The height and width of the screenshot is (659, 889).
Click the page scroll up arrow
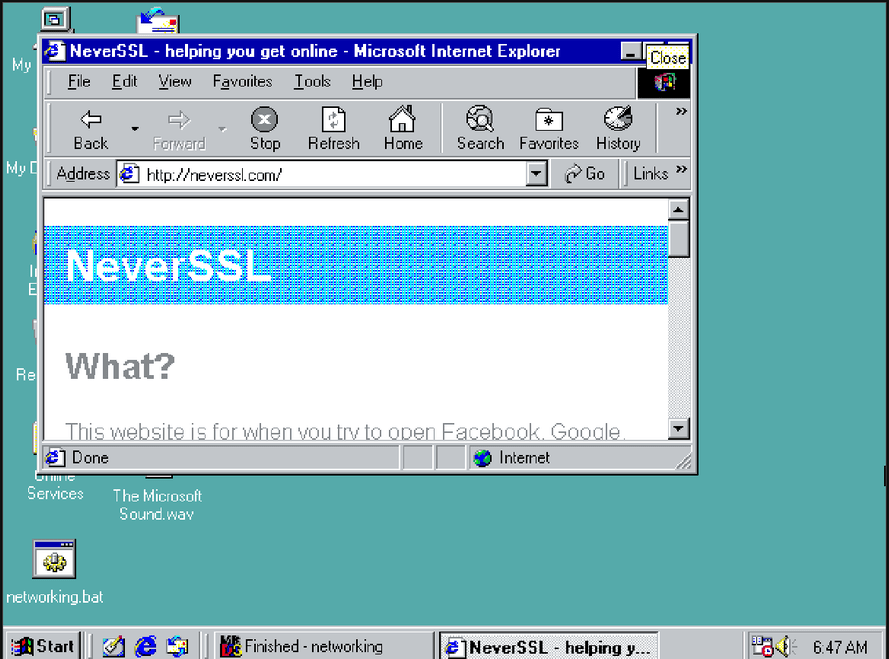pos(679,210)
